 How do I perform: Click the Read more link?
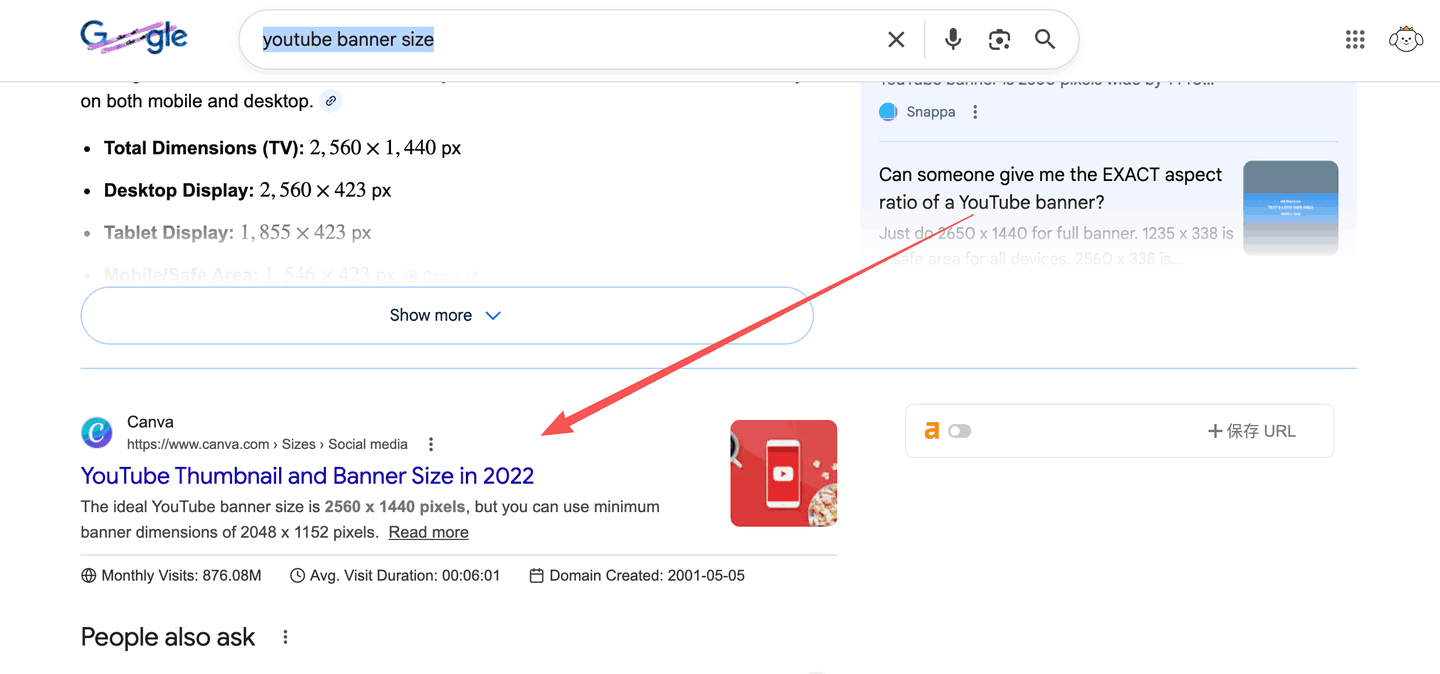coord(428,532)
